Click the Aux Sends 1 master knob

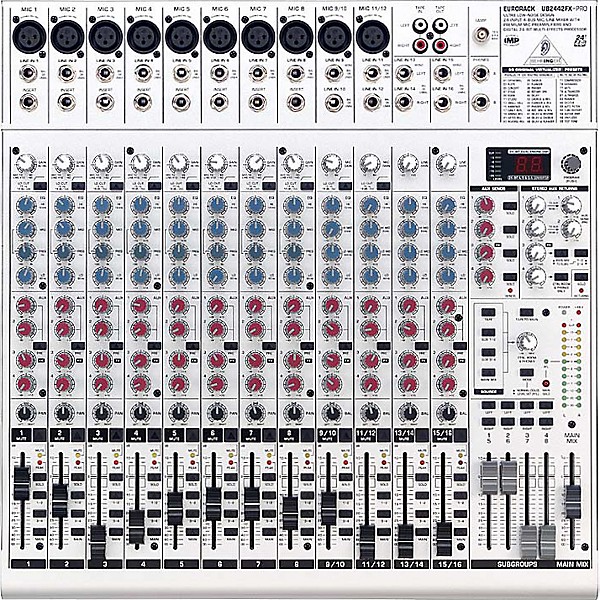pos(484,205)
